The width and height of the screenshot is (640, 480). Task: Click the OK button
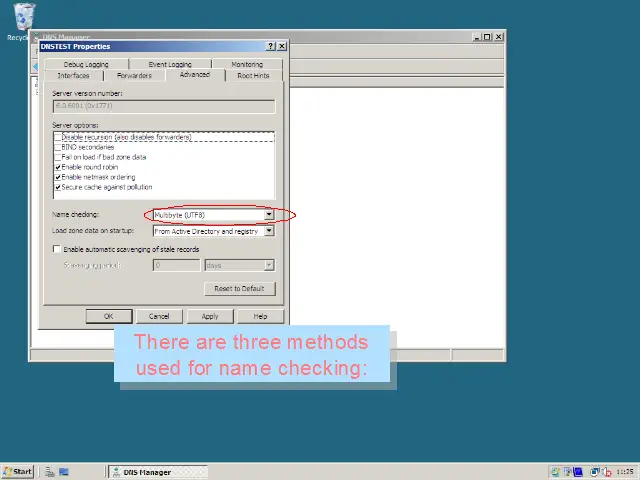(109, 316)
